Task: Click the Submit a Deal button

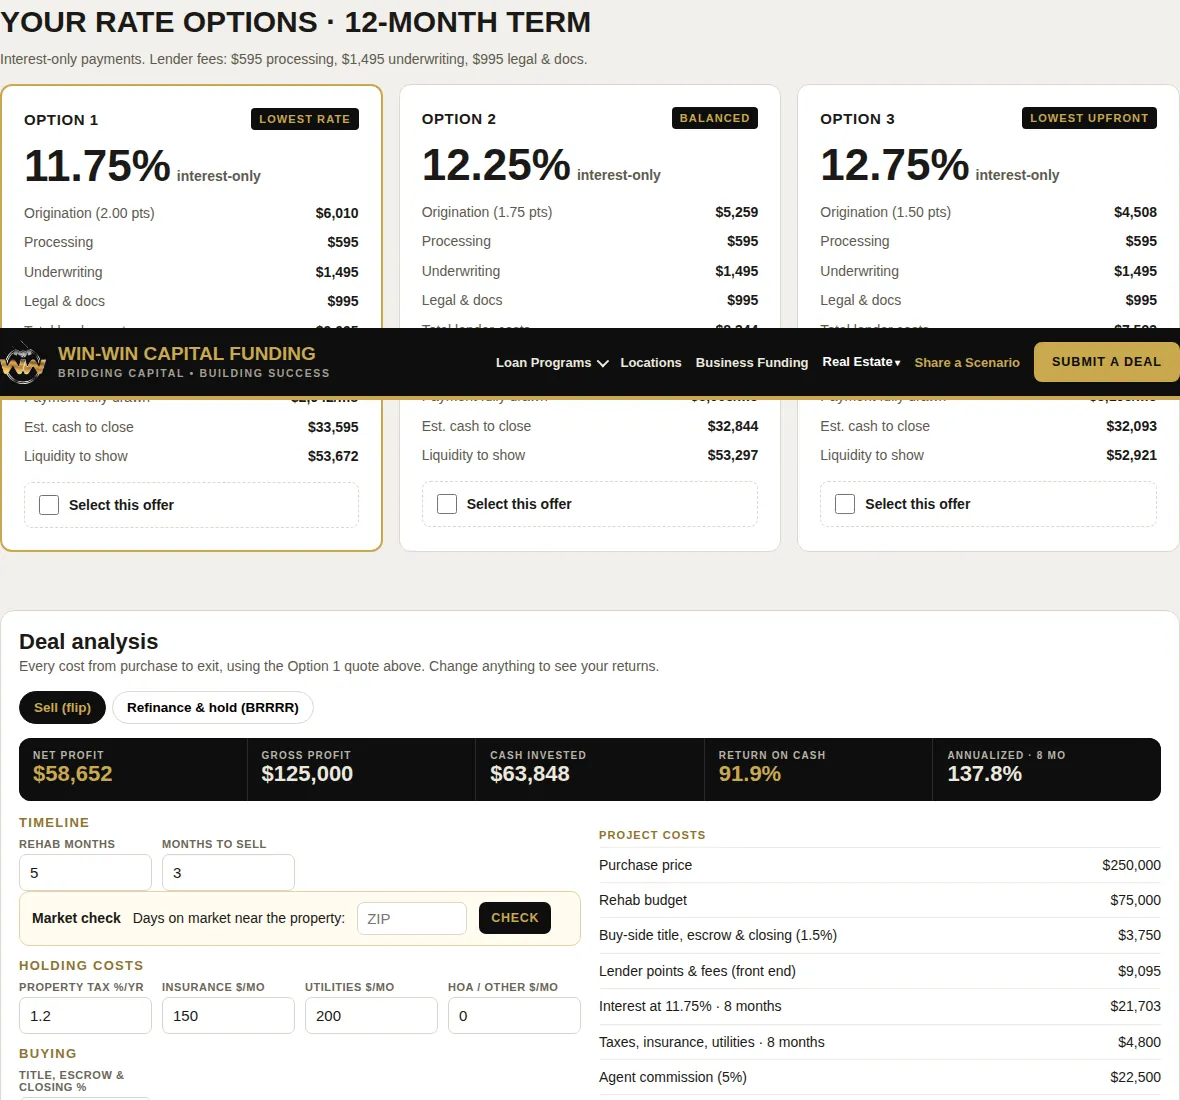Action: point(1105,362)
